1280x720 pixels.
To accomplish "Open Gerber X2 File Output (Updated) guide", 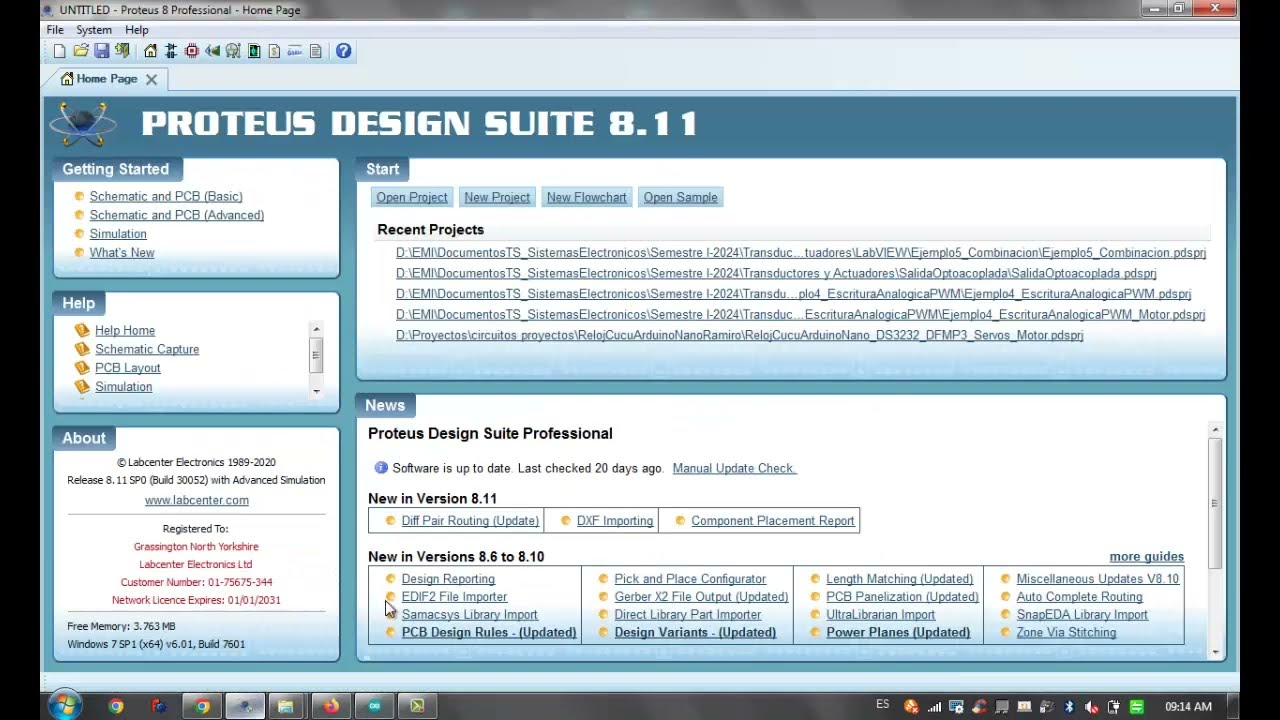I will [701, 597].
